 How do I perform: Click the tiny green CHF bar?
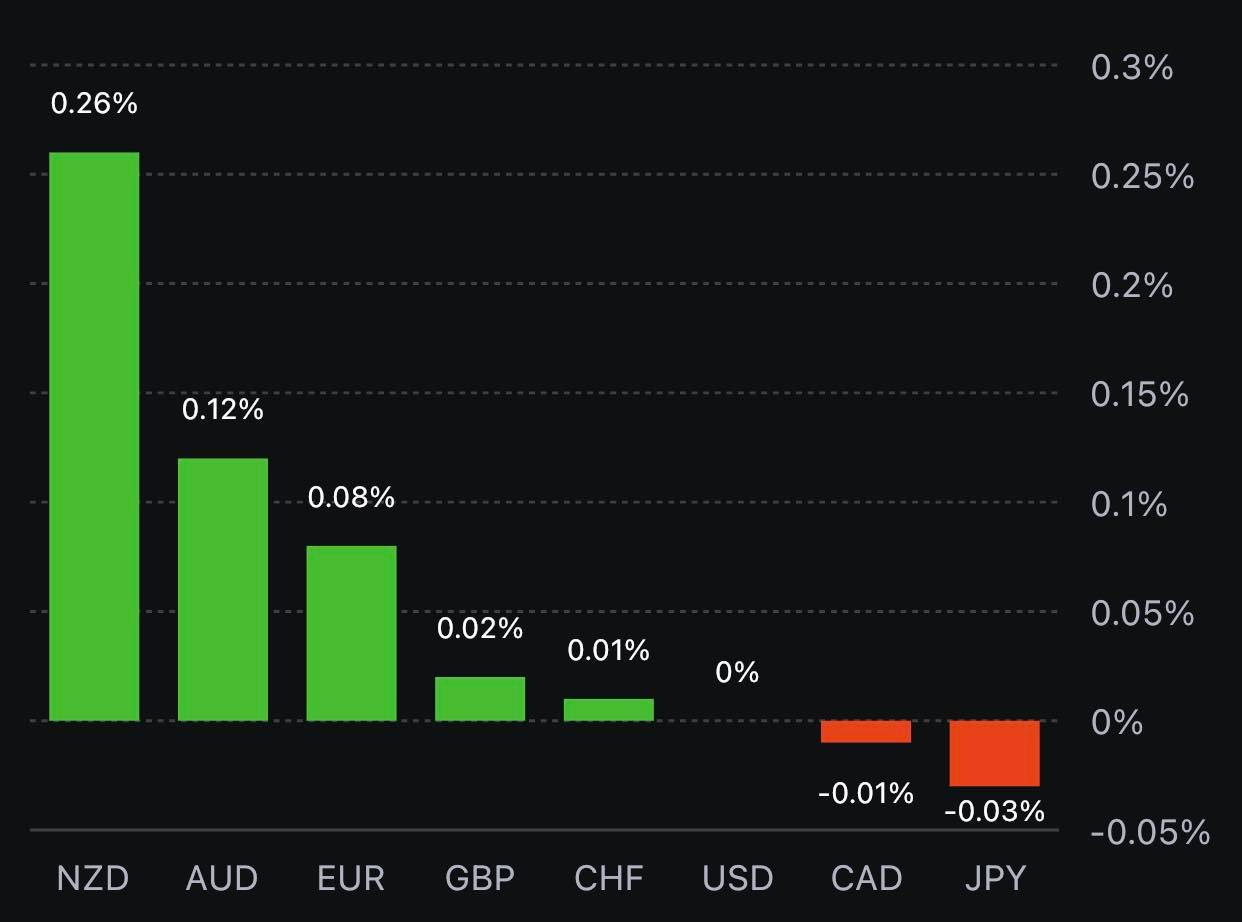click(608, 710)
